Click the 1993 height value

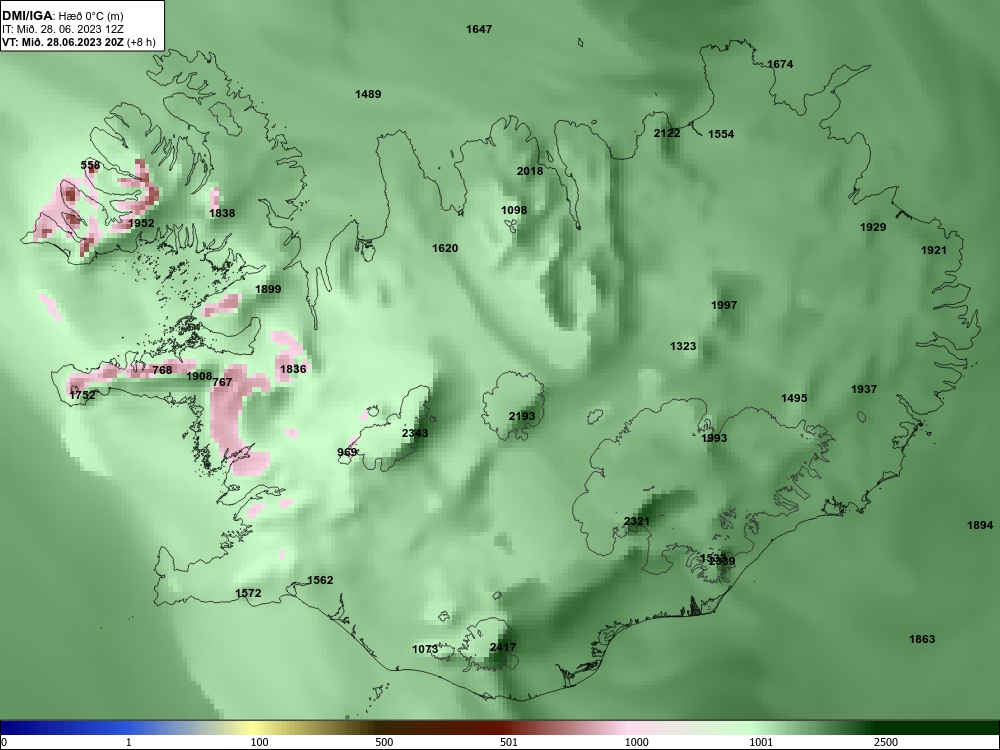coord(714,439)
